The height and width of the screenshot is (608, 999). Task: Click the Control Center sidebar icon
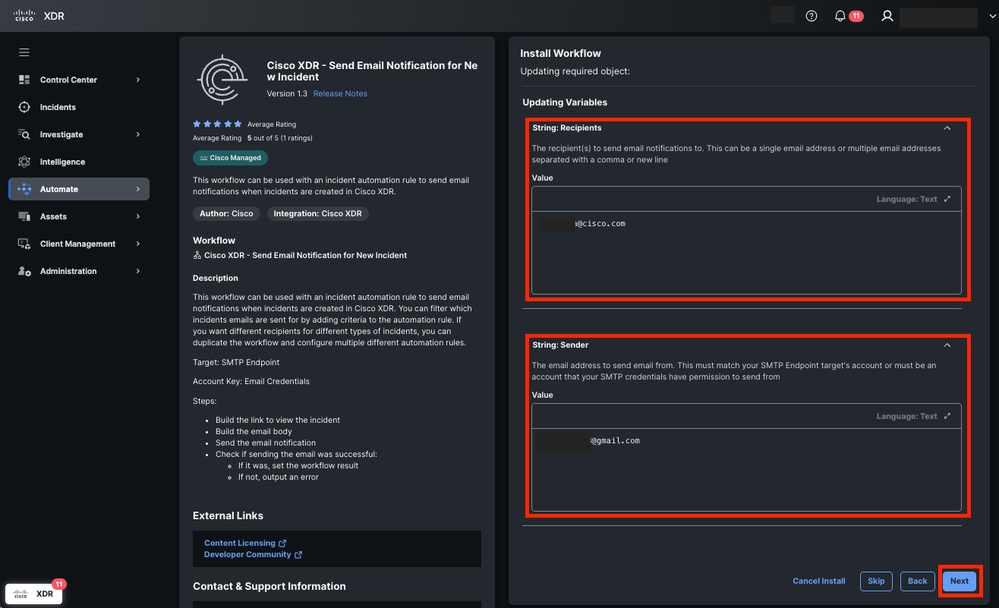24,80
